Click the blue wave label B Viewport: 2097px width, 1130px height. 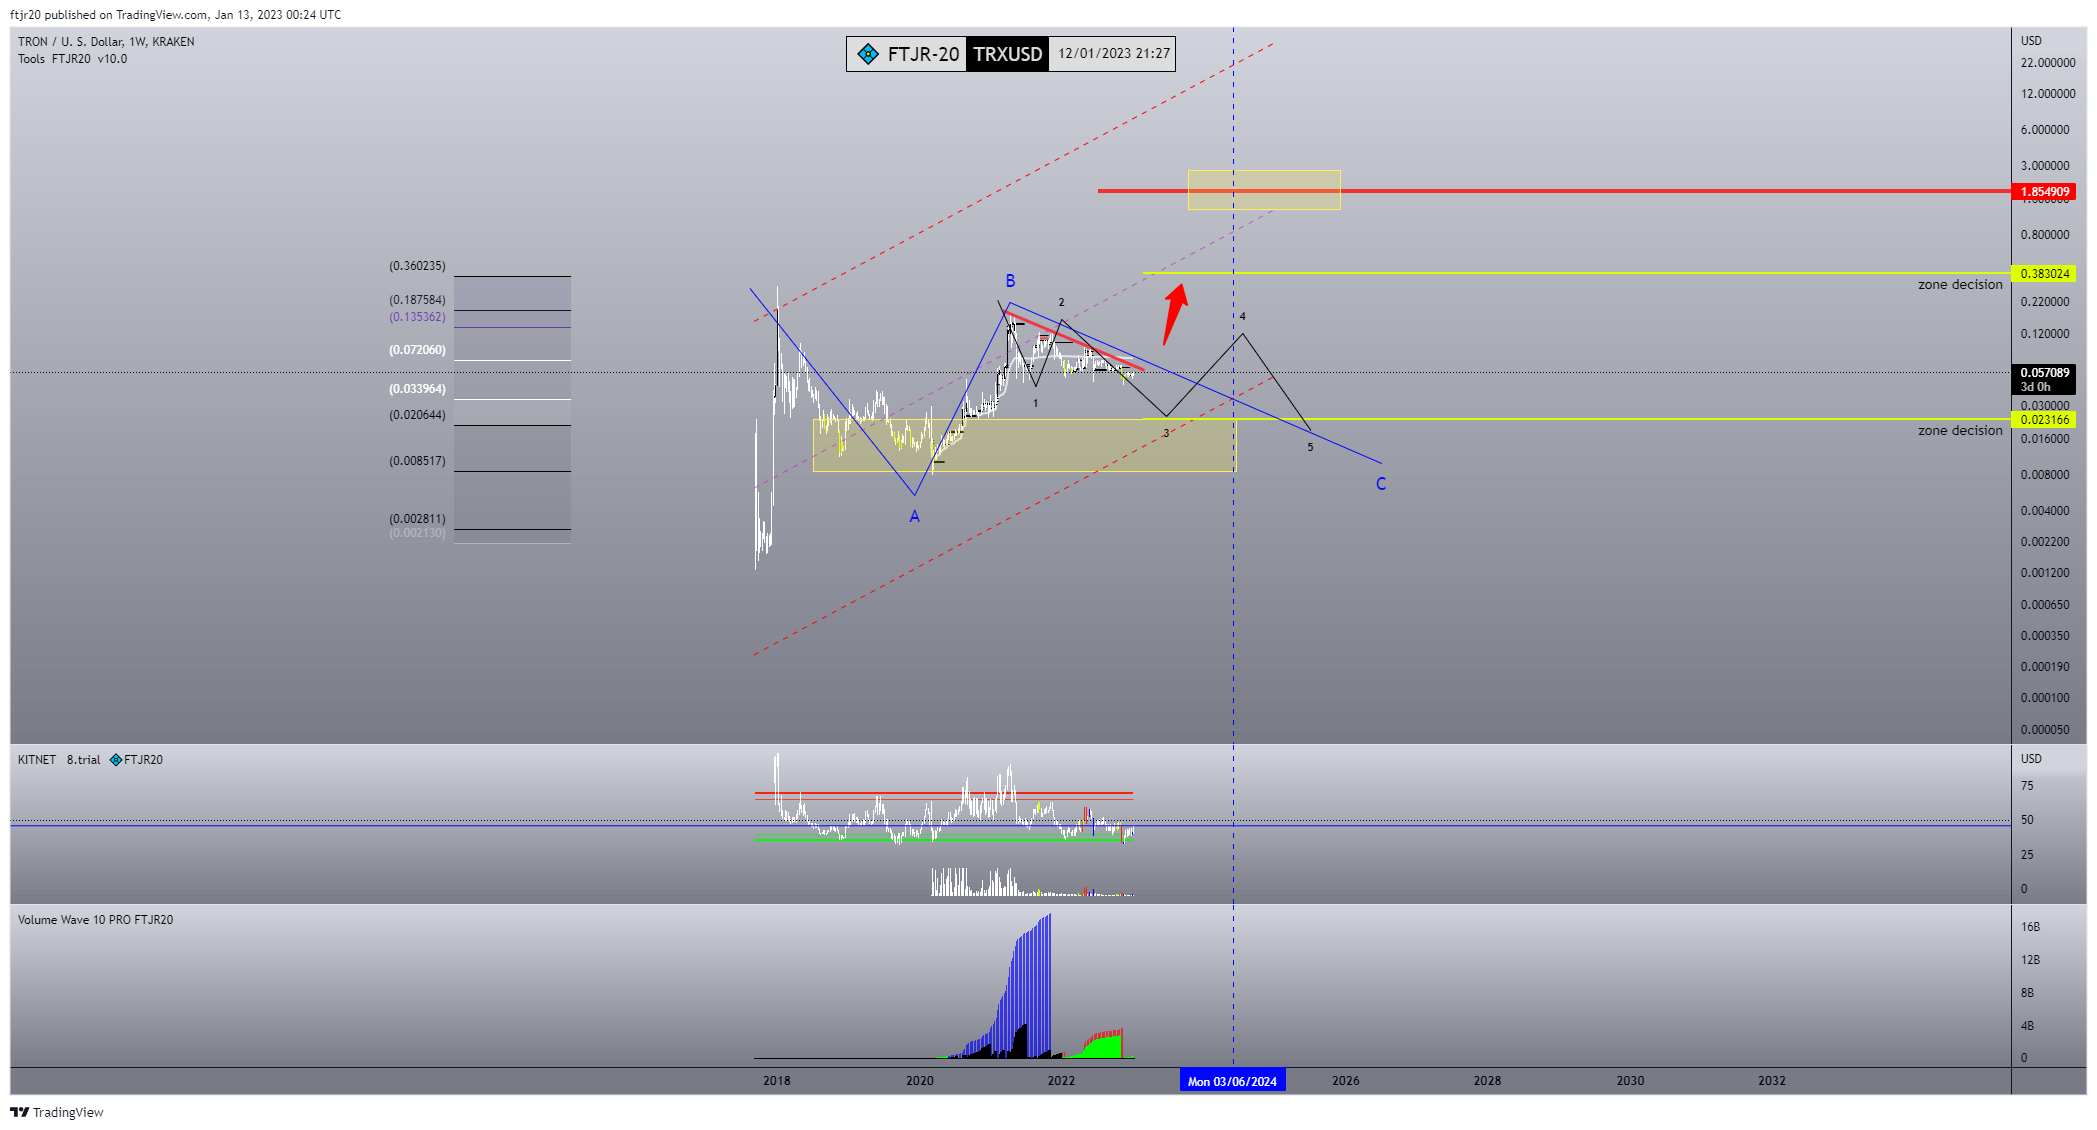point(1011,281)
